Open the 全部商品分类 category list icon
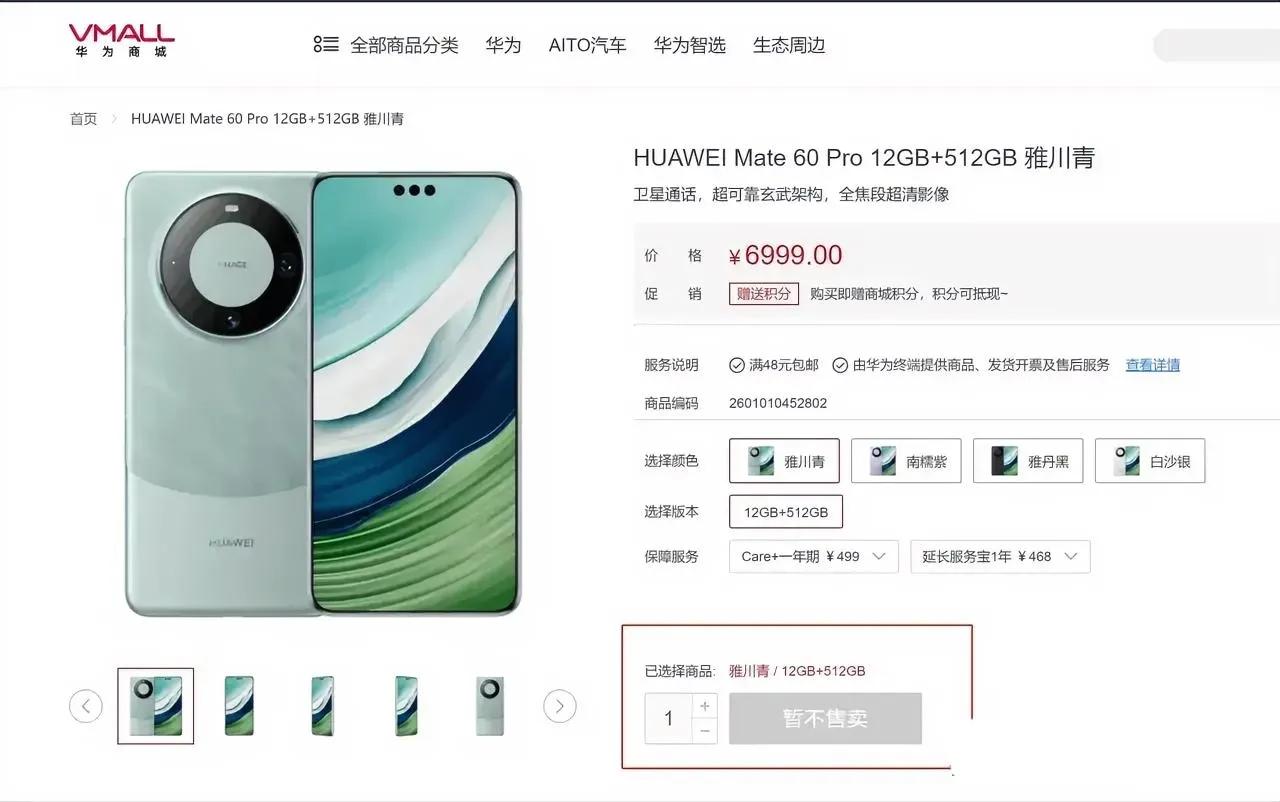The width and height of the screenshot is (1280, 802). tap(325, 45)
